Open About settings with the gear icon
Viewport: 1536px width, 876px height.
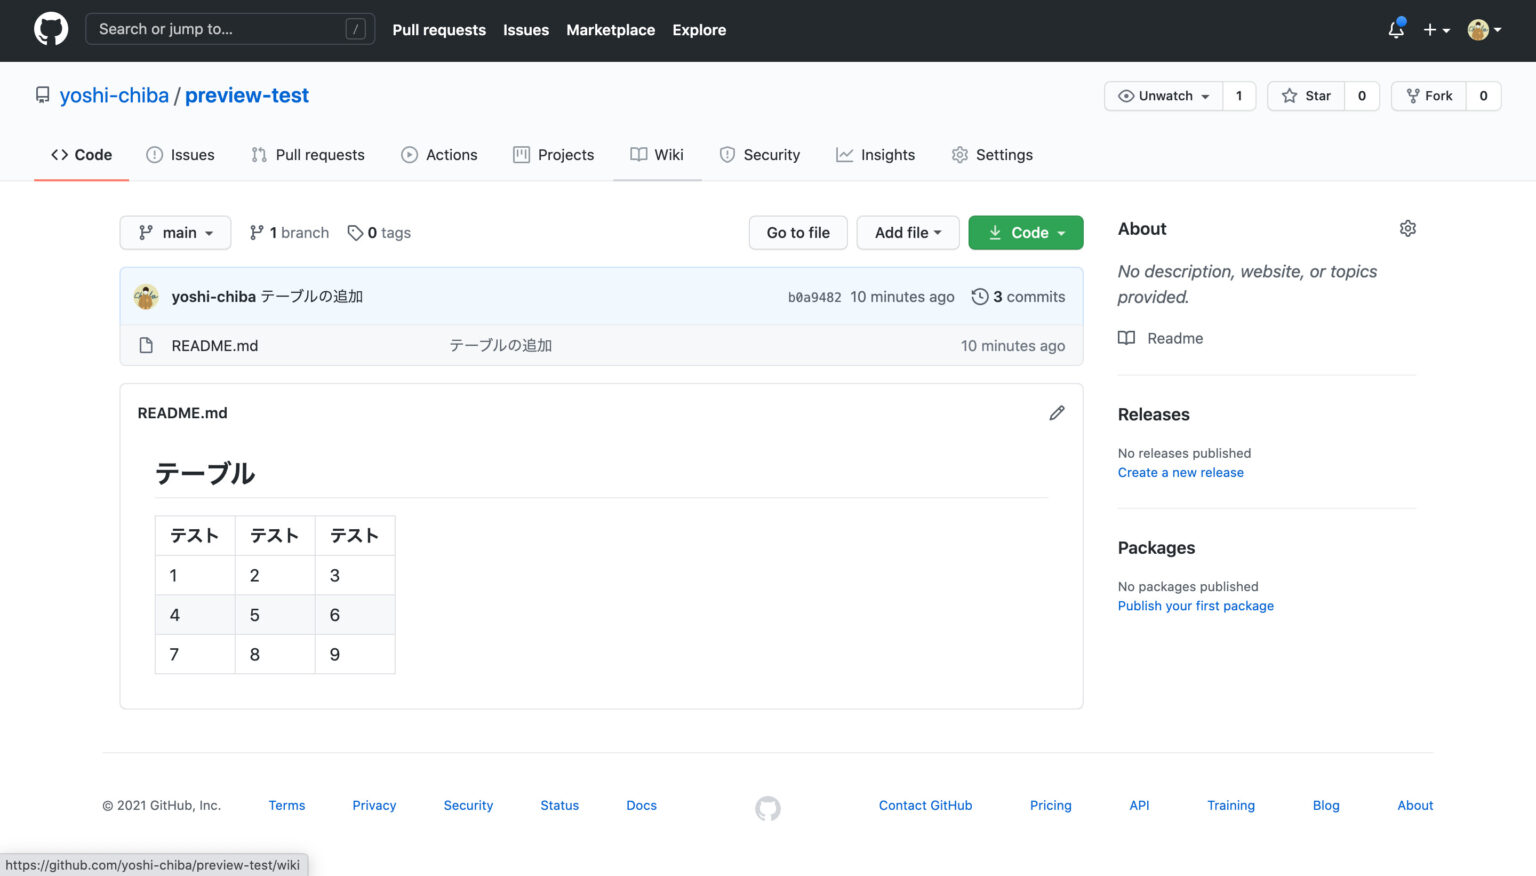click(1407, 228)
